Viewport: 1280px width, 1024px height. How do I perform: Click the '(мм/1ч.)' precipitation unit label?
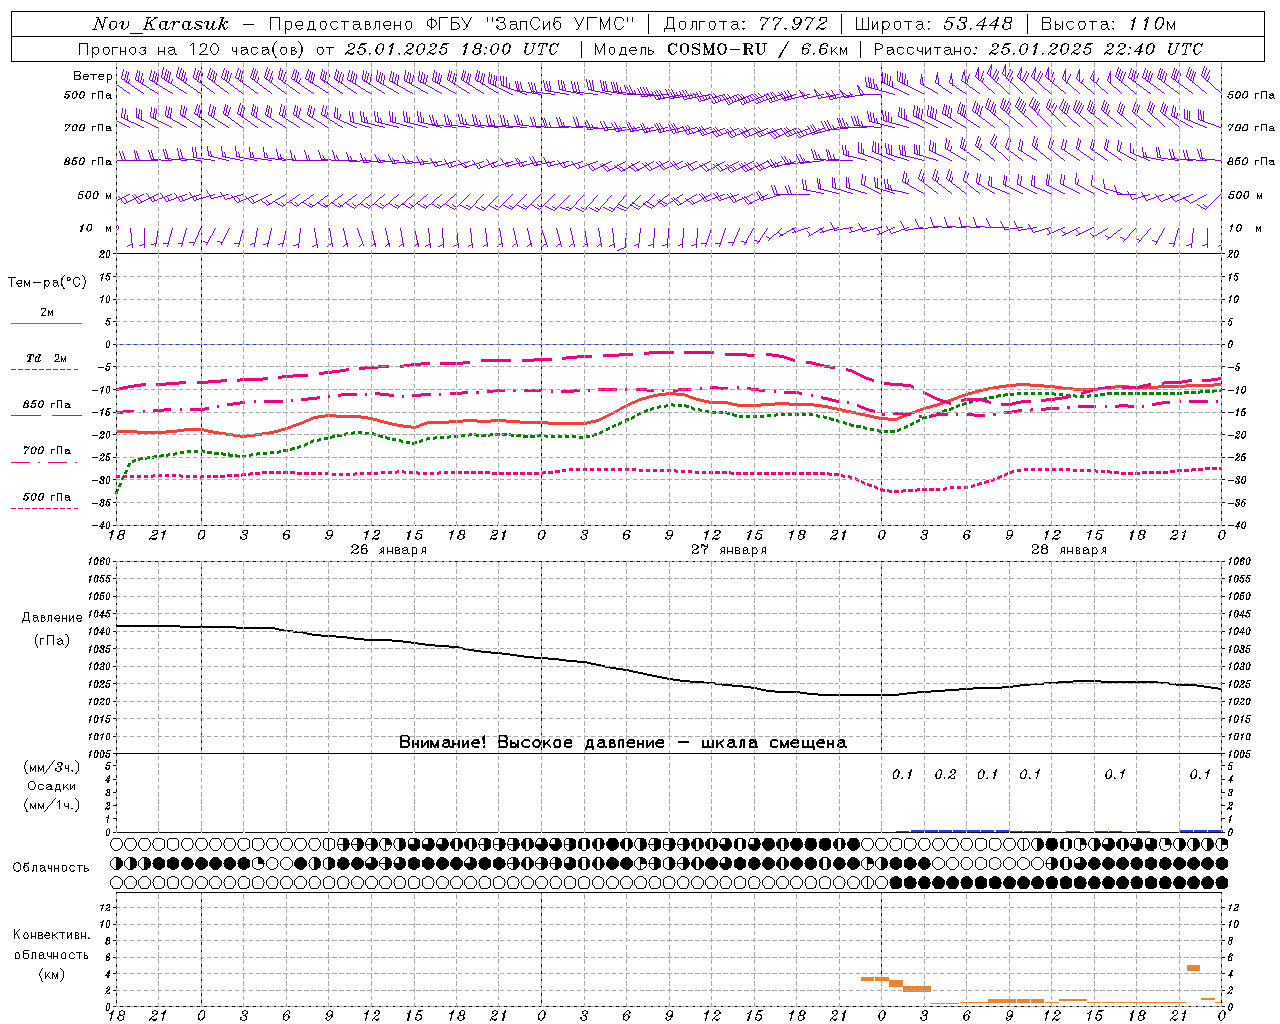pyautogui.click(x=52, y=805)
